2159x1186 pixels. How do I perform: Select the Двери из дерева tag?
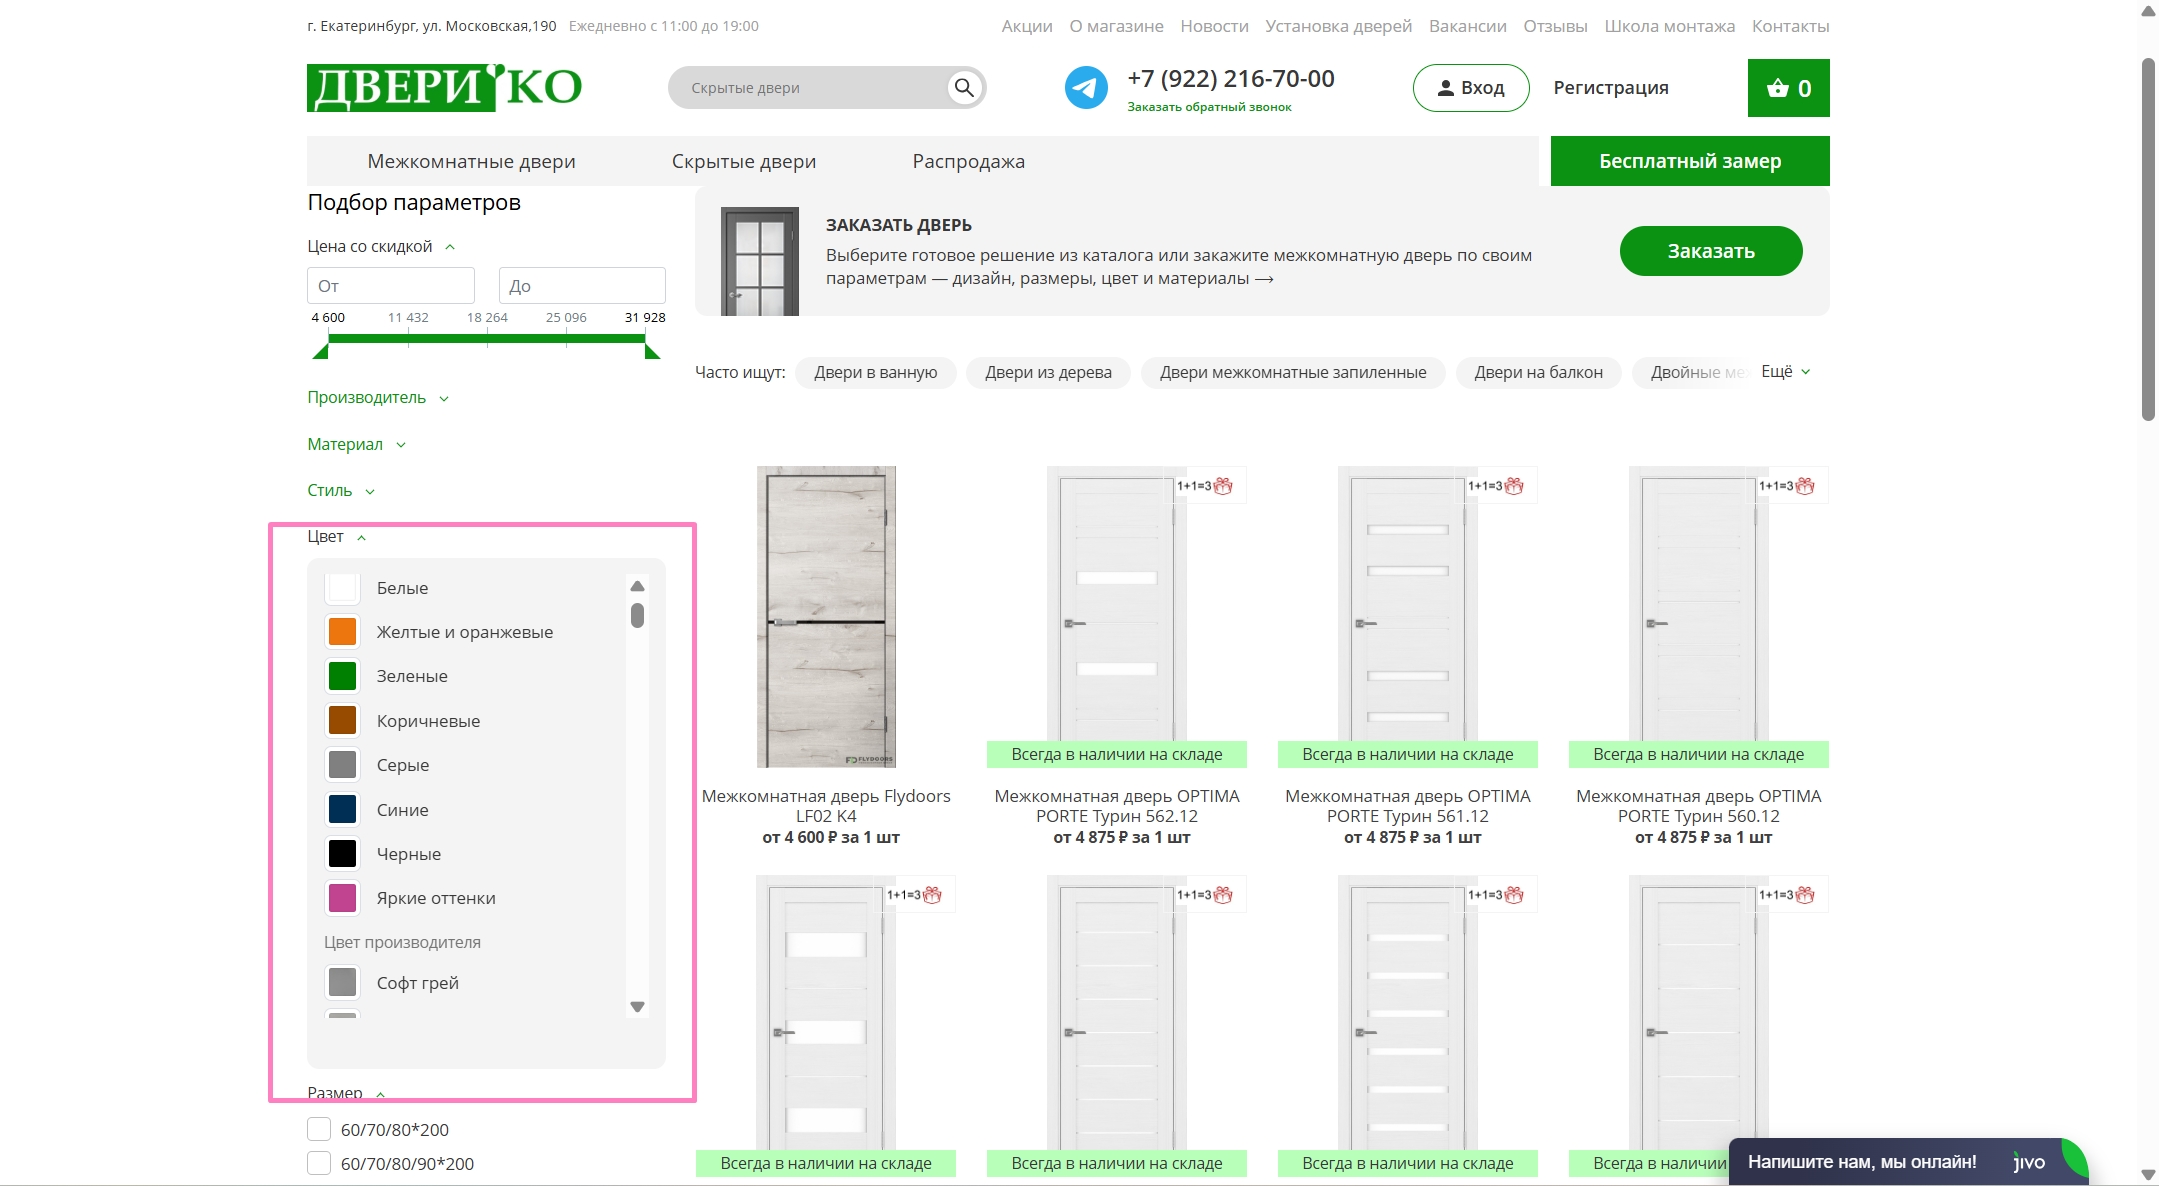pos(1048,372)
